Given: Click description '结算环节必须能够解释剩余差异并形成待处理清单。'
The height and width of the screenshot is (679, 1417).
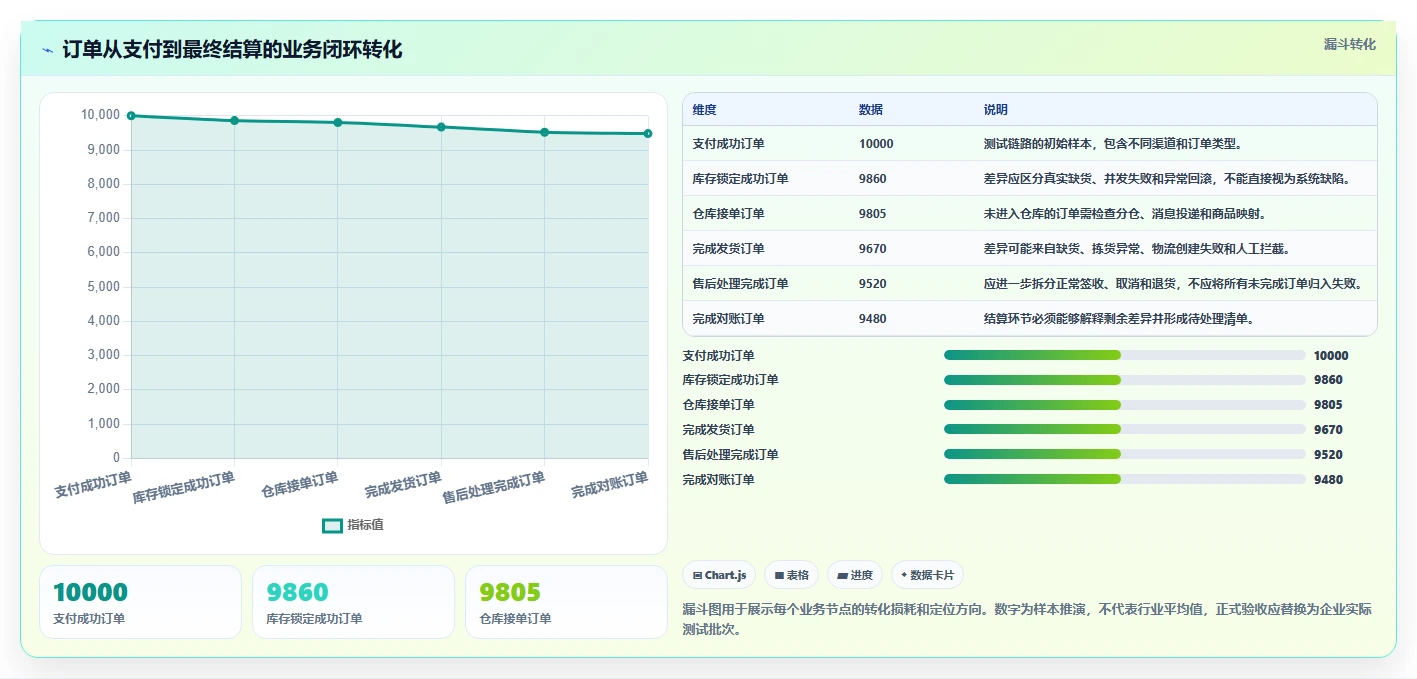Looking at the screenshot, I should (x=1119, y=319).
